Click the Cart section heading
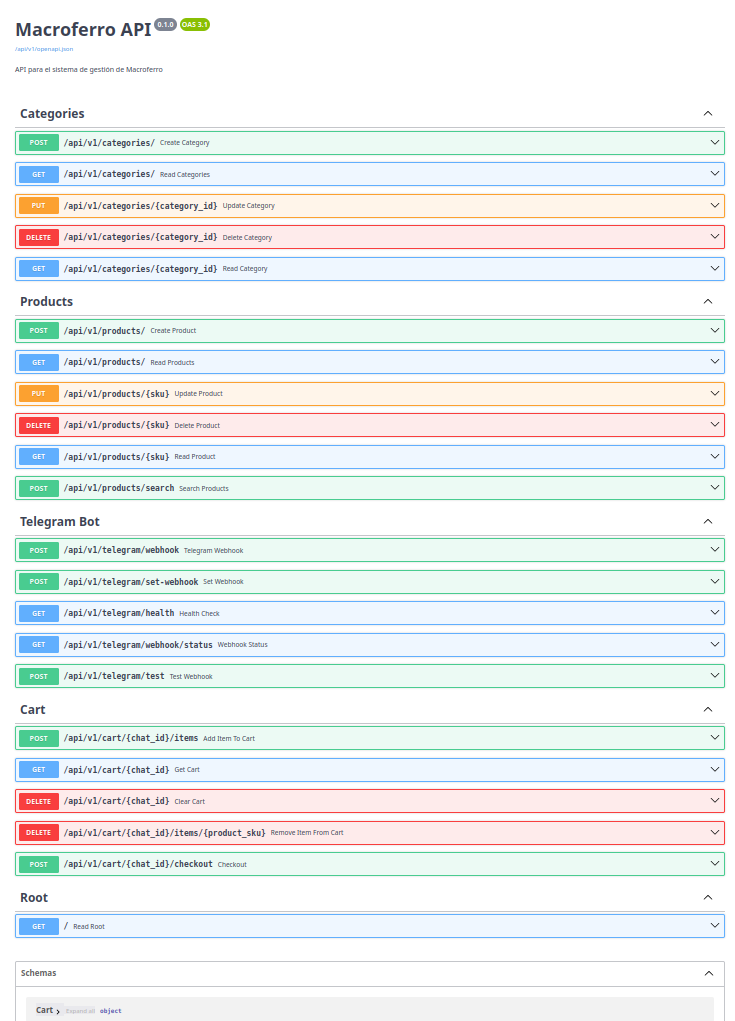Screen dimensions: 735x1021 (33, 709)
